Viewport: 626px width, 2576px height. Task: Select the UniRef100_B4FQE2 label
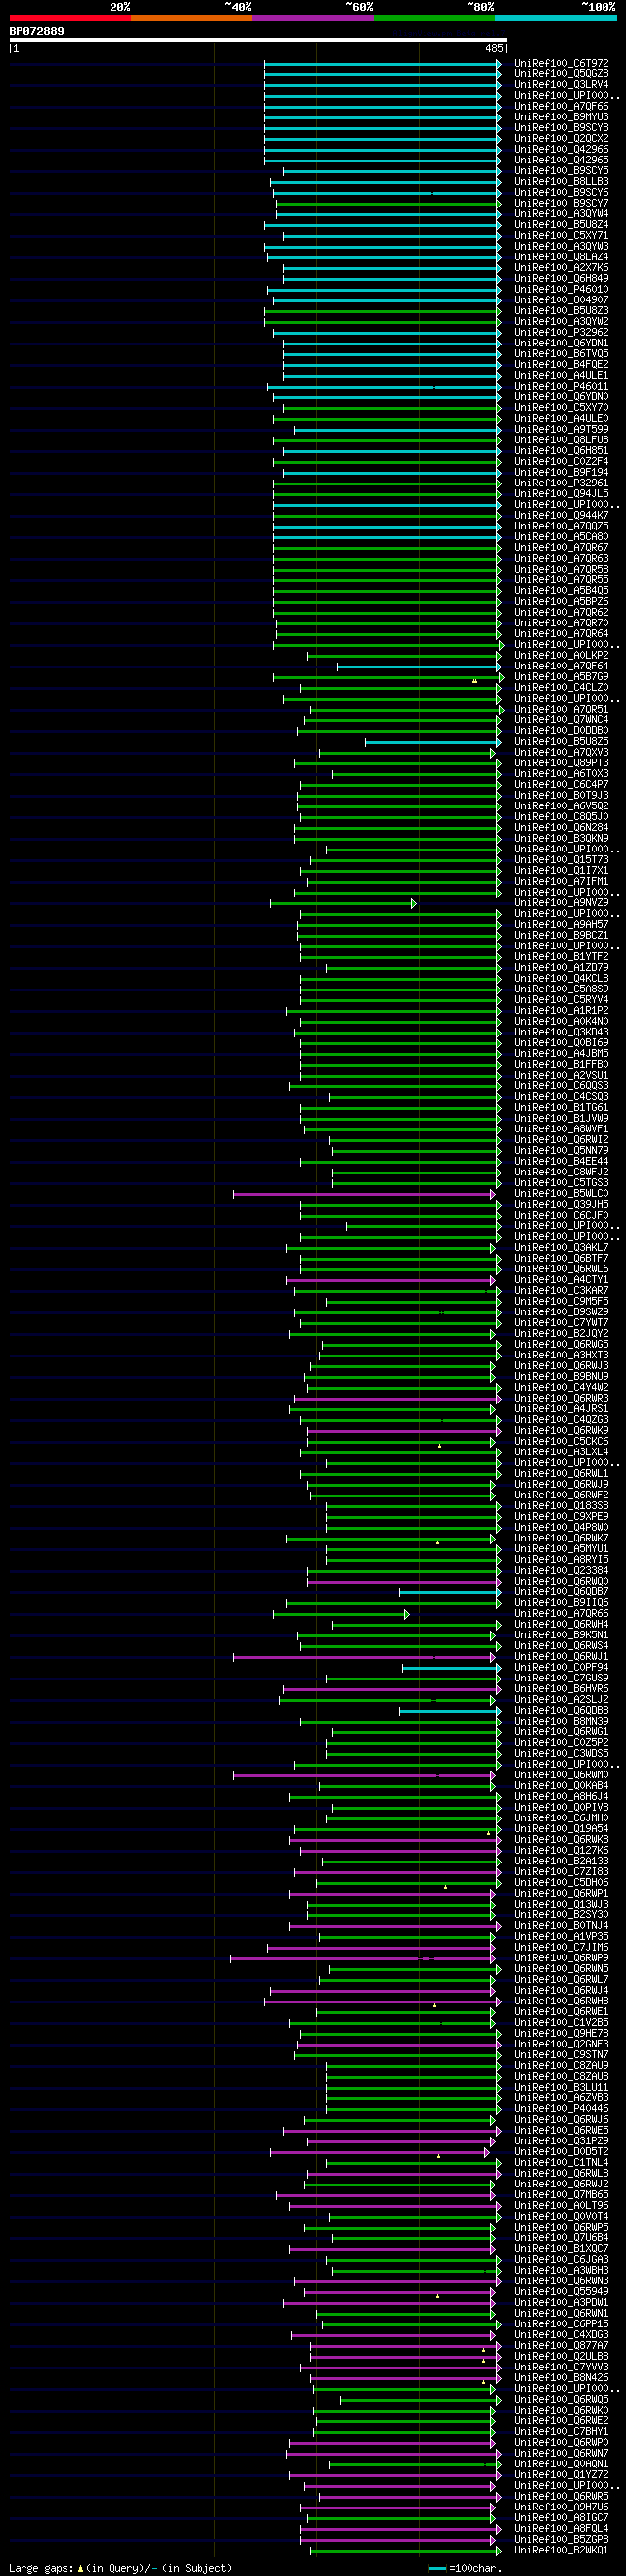point(561,365)
